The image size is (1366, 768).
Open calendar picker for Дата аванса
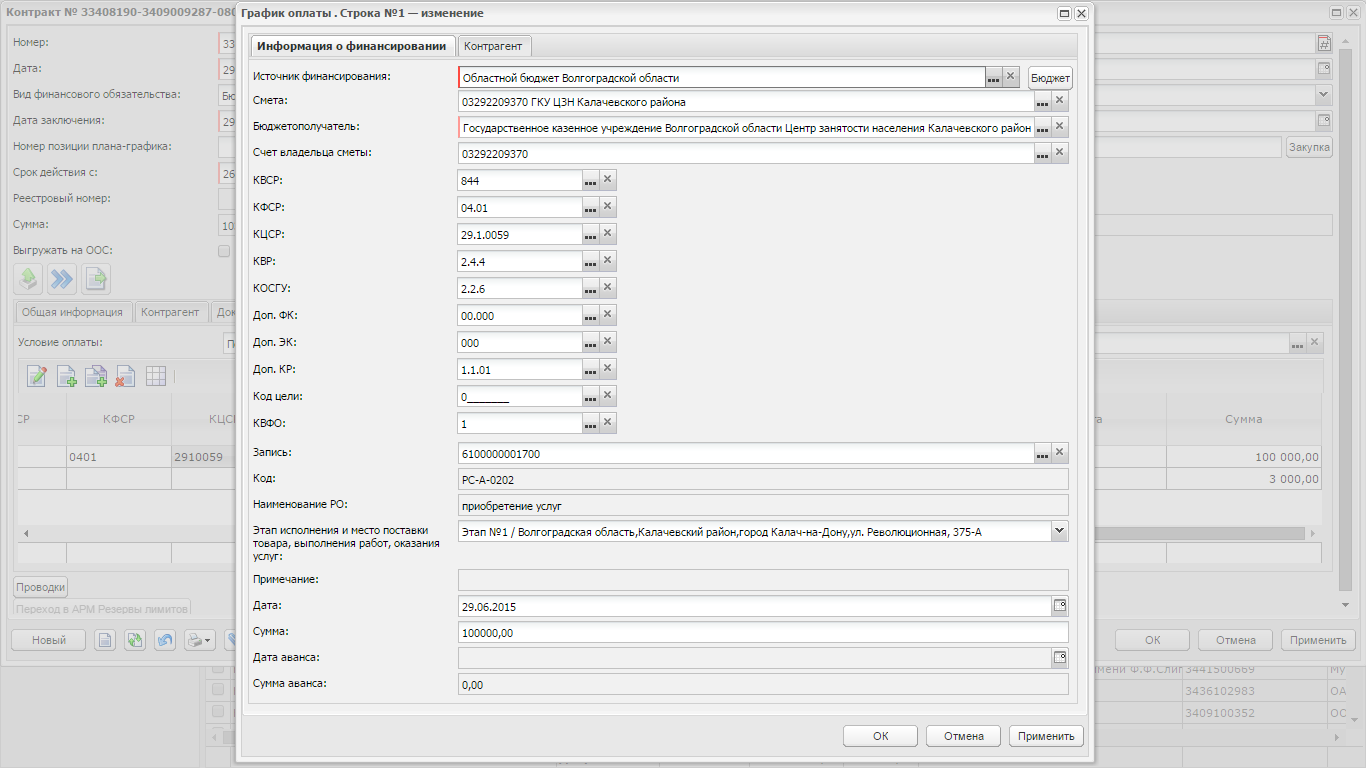point(1060,658)
